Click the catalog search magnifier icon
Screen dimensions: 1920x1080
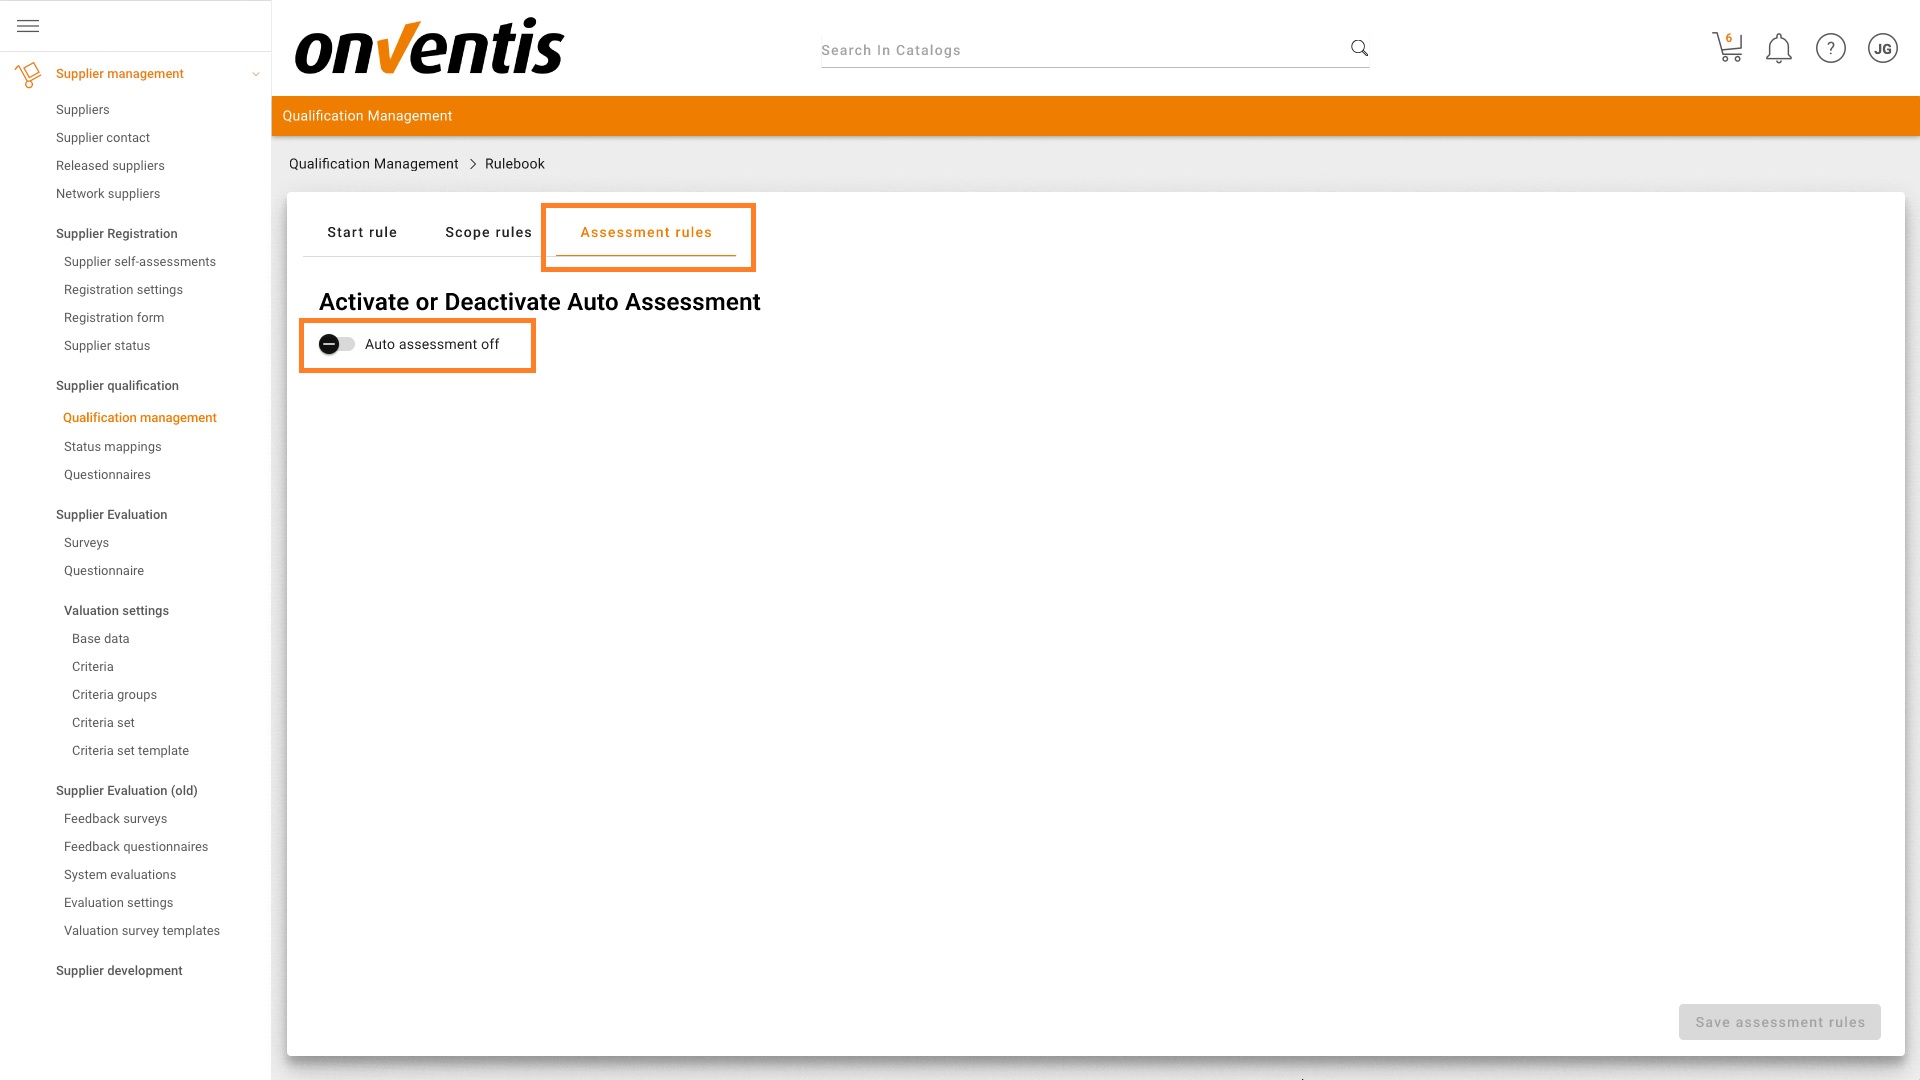[x=1358, y=47]
